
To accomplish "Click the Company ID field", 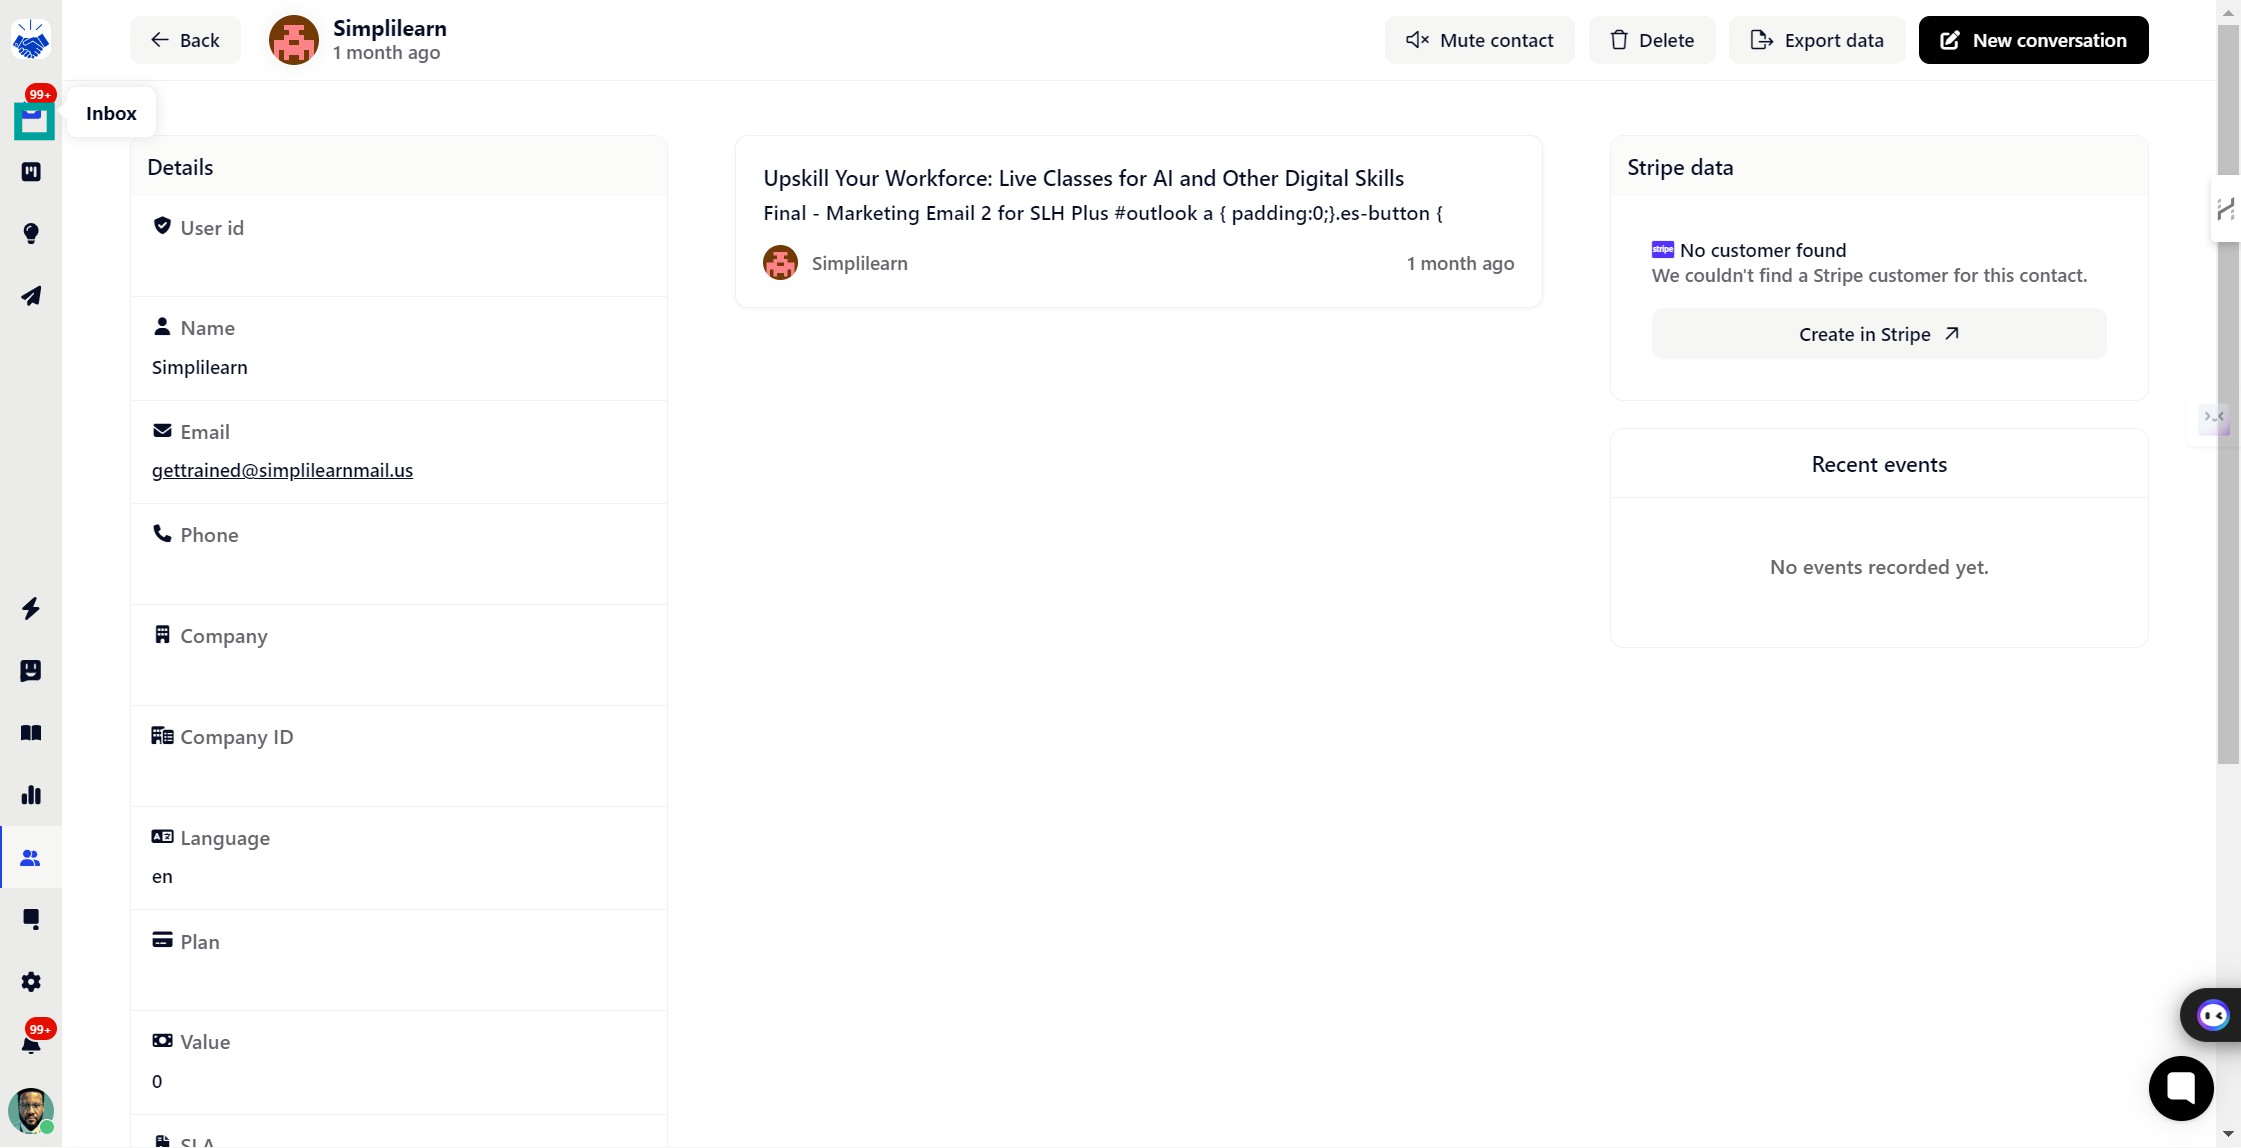I will pos(399,756).
